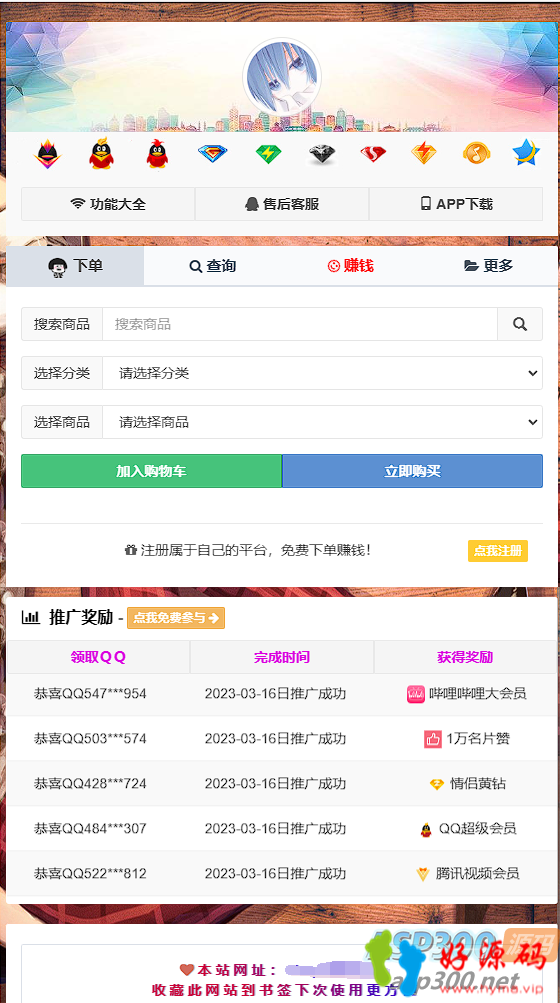This screenshot has height=1003, width=560.
Task: Click row 恭喜QQ547***954
Action: (282, 693)
